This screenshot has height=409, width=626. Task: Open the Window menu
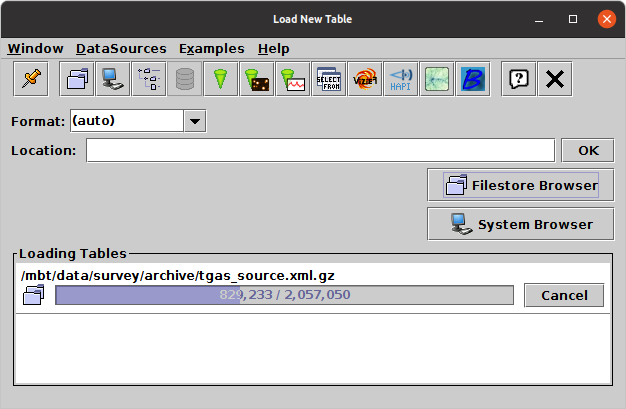click(35, 48)
